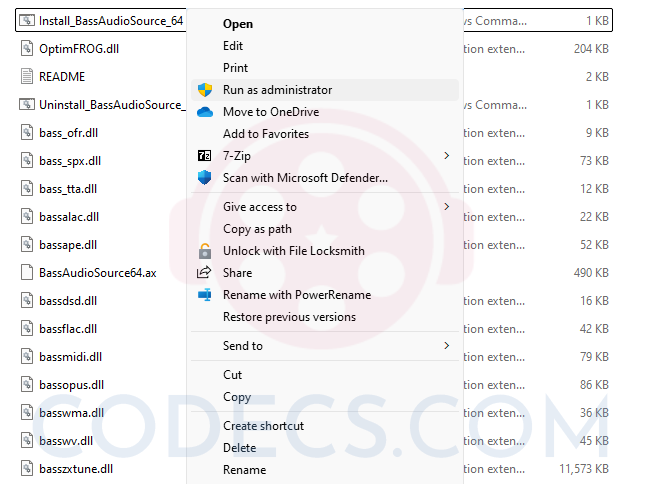Choose Move to OneDrive
Screen dimensions: 645x484
tap(325, 112)
